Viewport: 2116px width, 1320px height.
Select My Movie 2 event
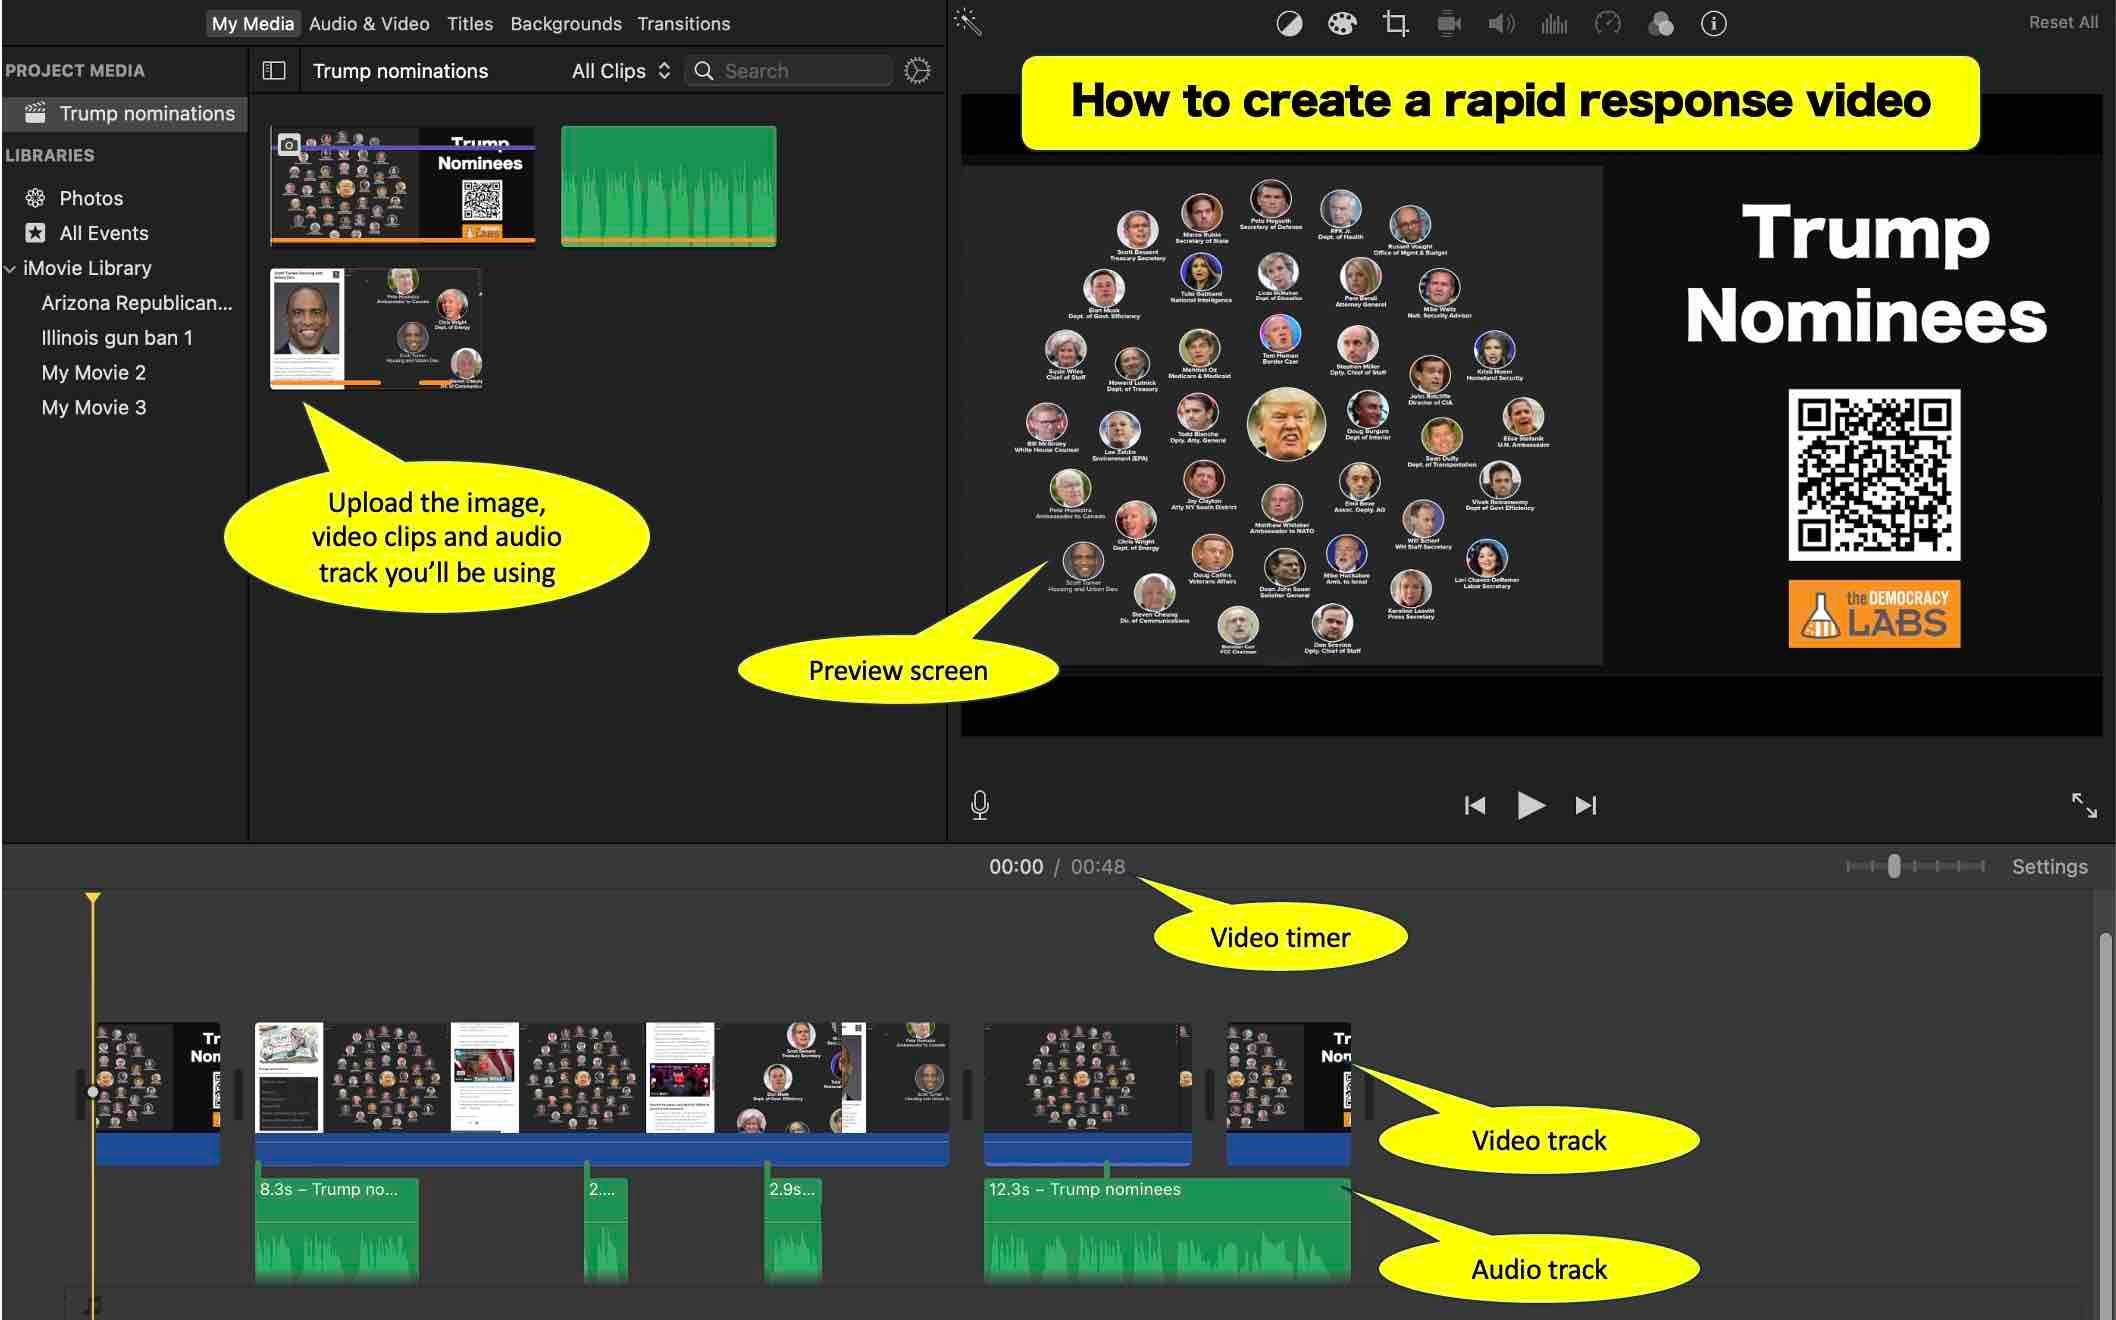(x=94, y=373)
